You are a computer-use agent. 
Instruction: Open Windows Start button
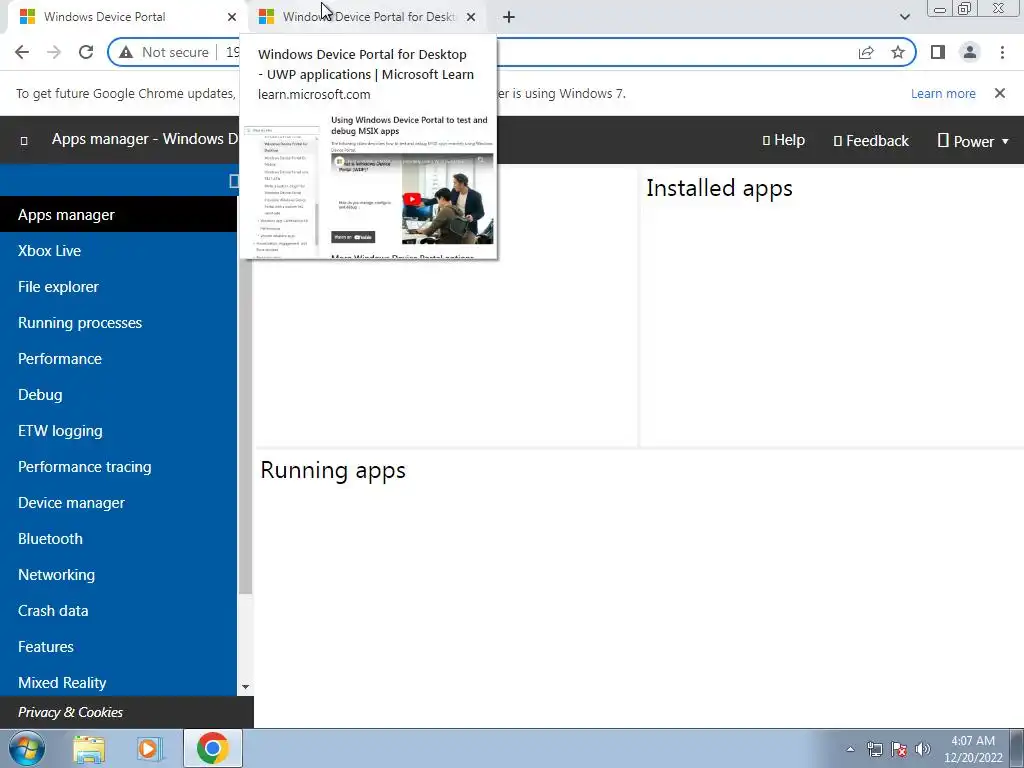27,748
